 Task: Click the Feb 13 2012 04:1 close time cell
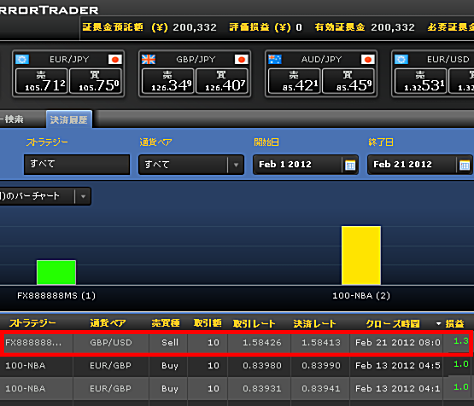pos(397,389)
